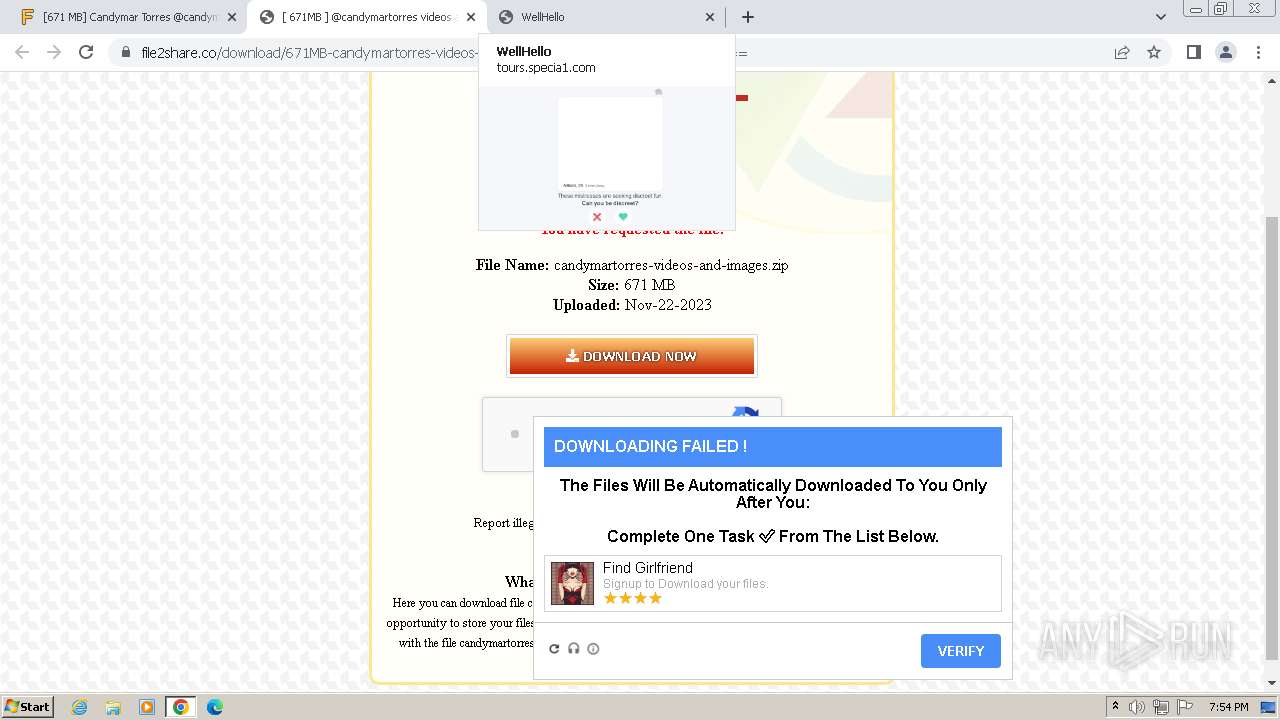This screenshot has height=720, width=1280.
Task: Close the Candymar Torres tab
Action: point(232,17)
